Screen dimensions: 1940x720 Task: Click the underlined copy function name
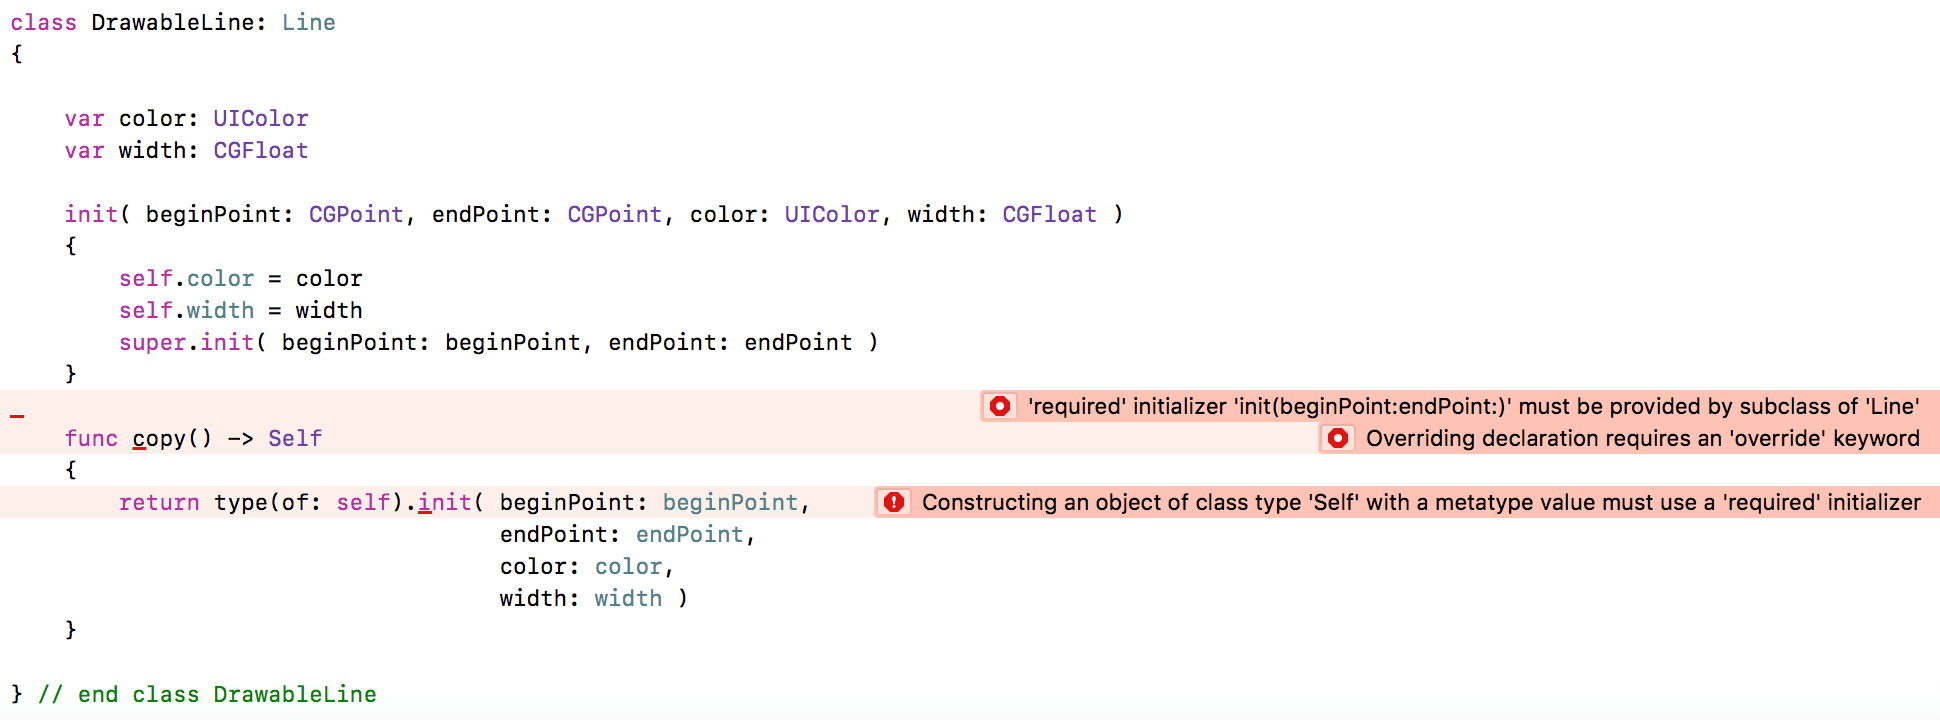(158, 438)
